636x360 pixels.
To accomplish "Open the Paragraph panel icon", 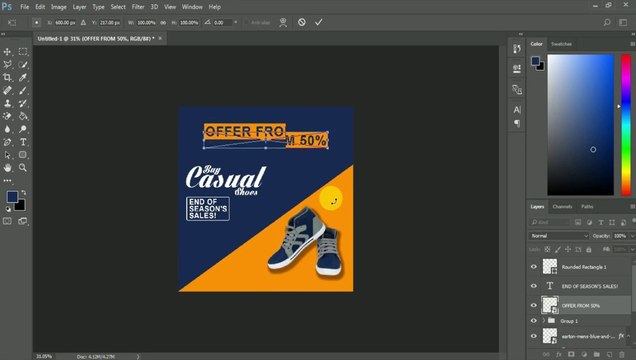I will pyautogui.click(x=517, y=124).
